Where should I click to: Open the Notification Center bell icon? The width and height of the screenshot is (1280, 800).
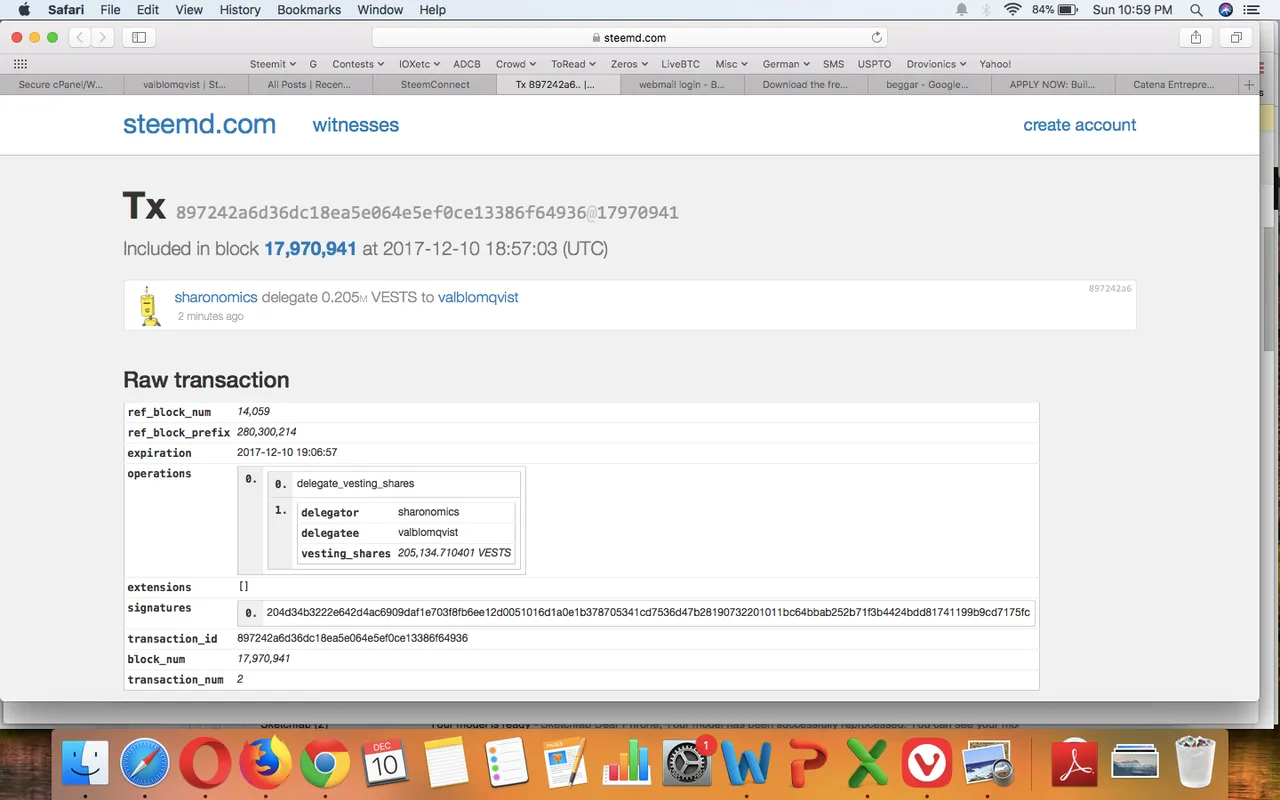click(961, 10)
